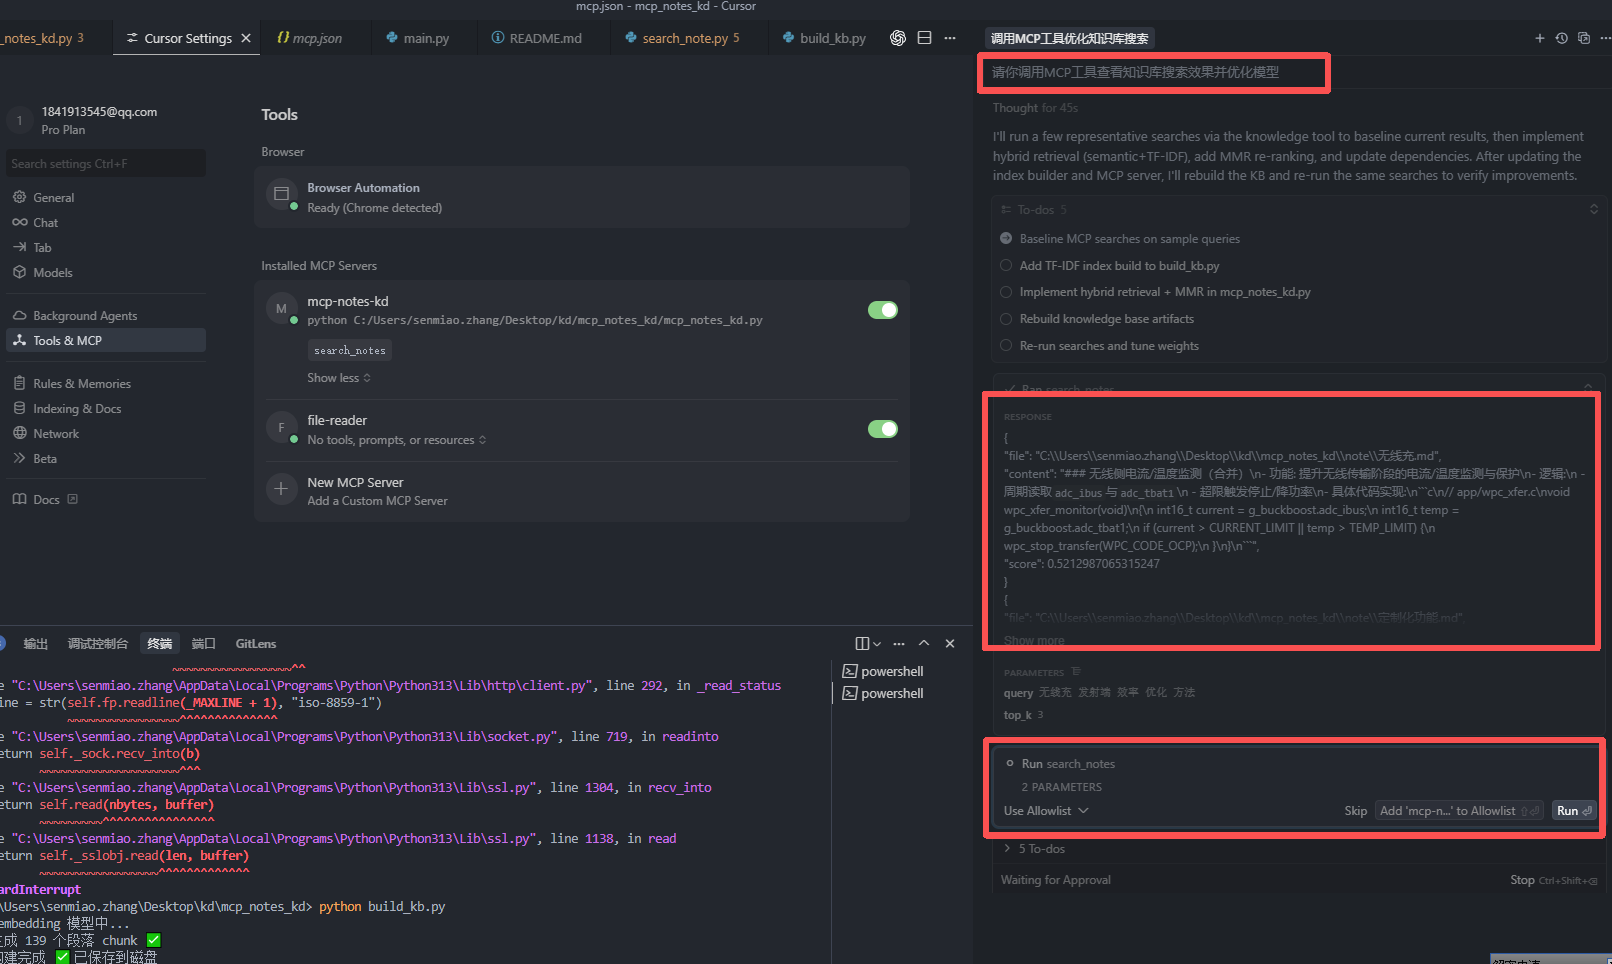Open chat history clock icon
The width and height of the screenshot is (1612, 964).
point(1561,38)
